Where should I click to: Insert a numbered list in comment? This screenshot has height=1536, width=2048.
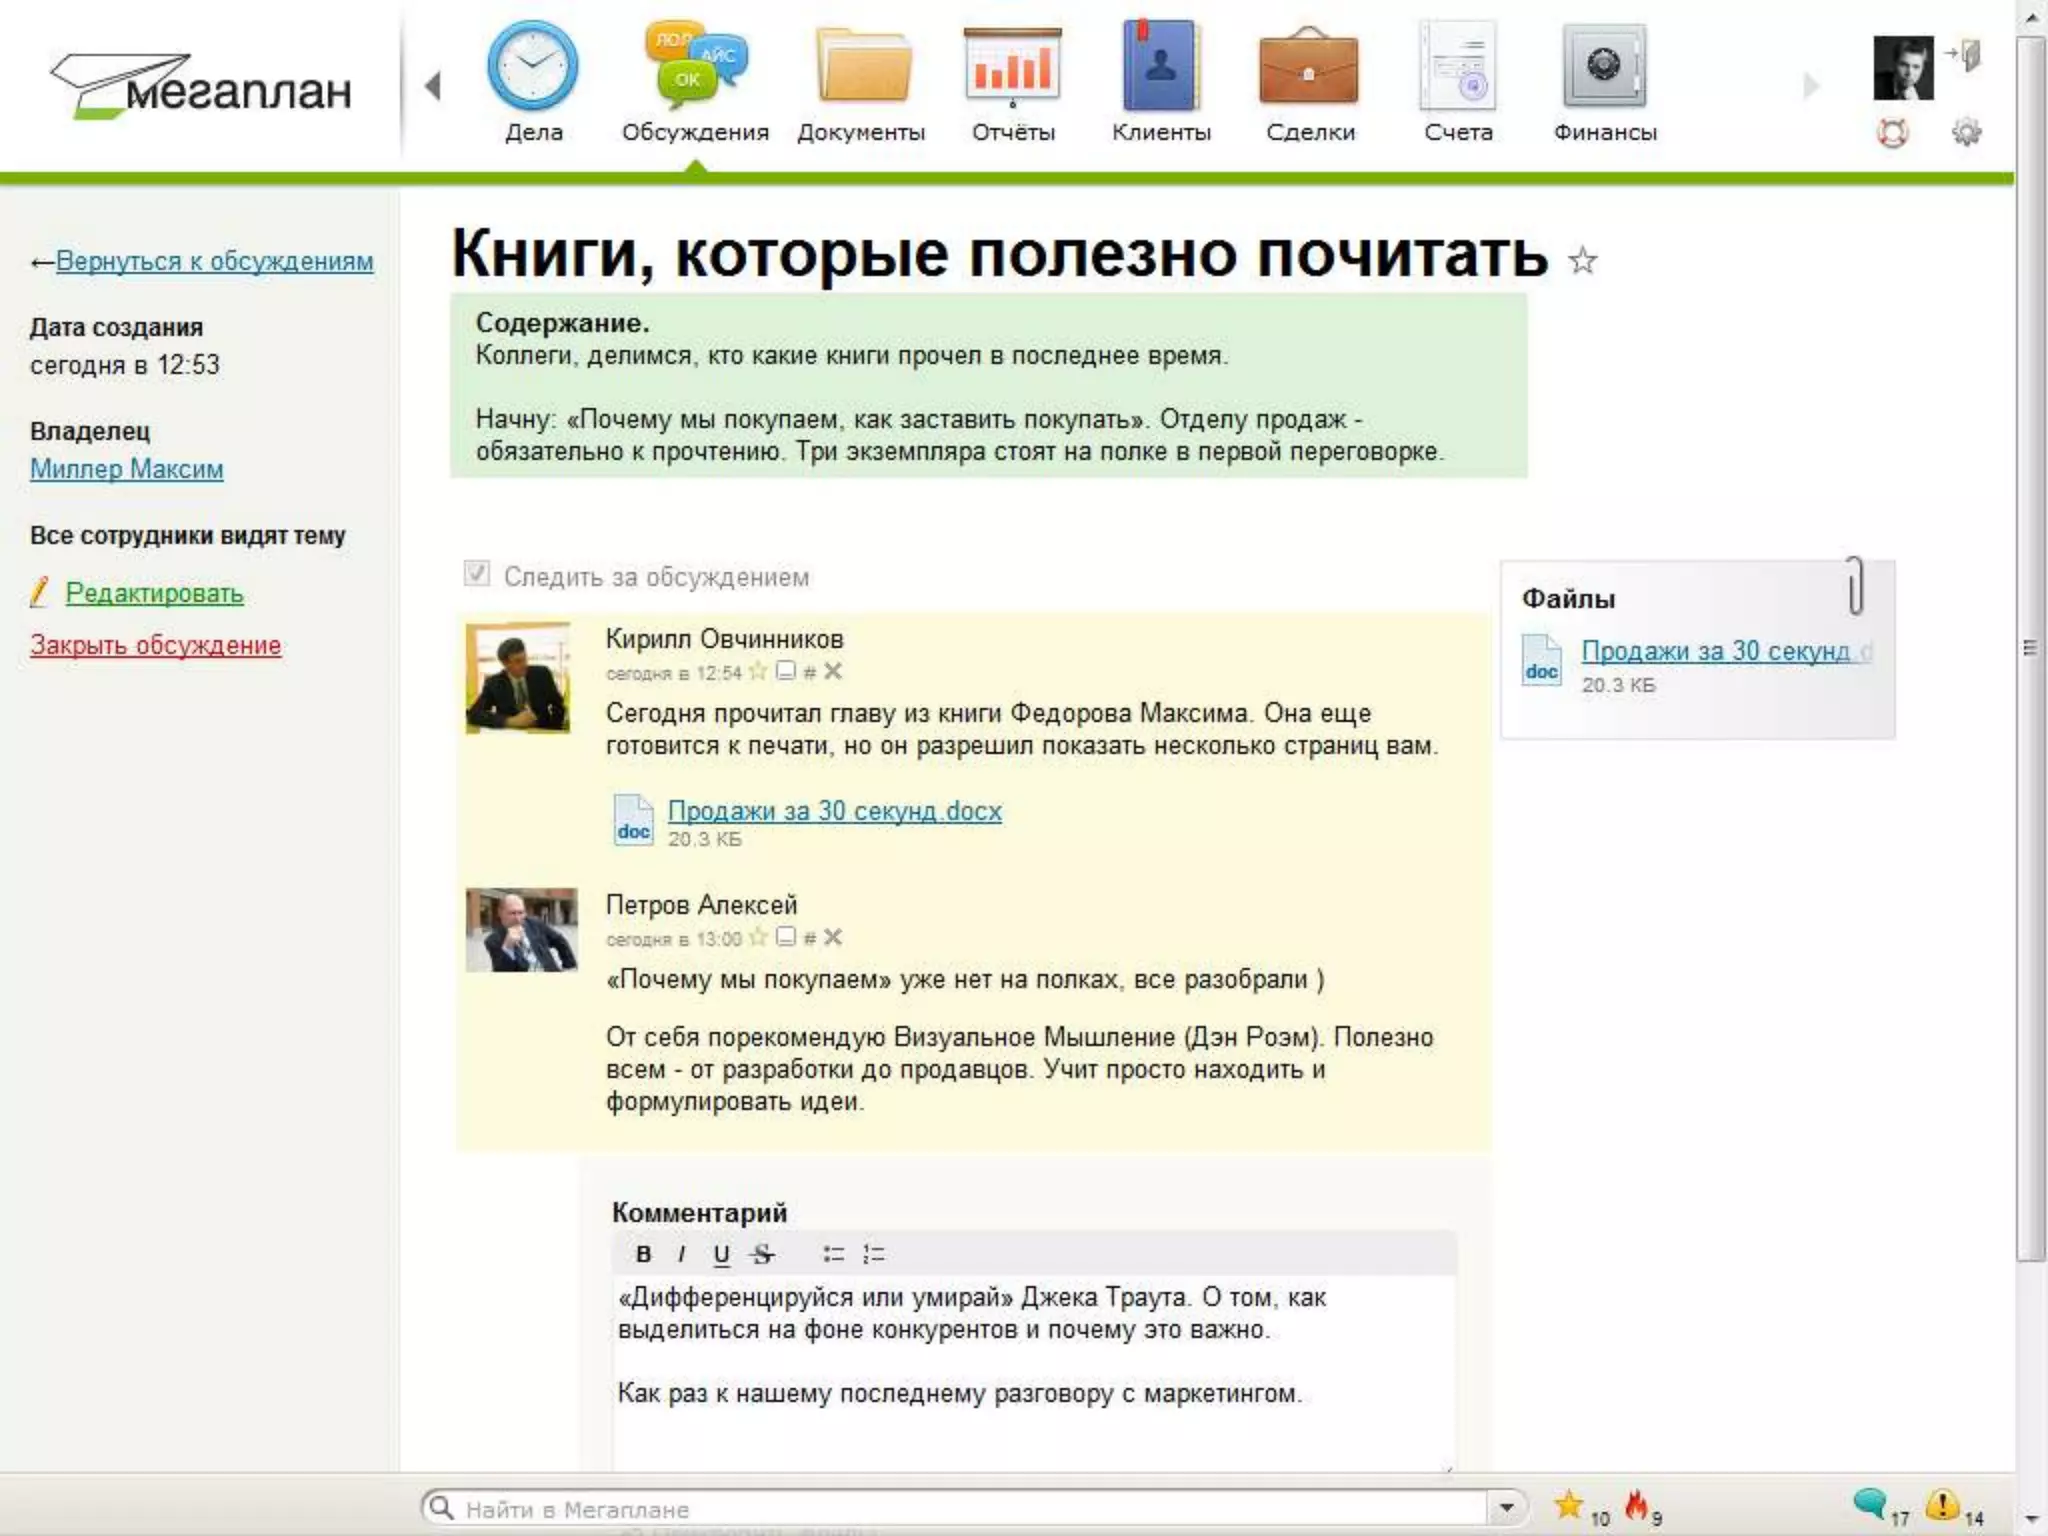point(874,1254)
